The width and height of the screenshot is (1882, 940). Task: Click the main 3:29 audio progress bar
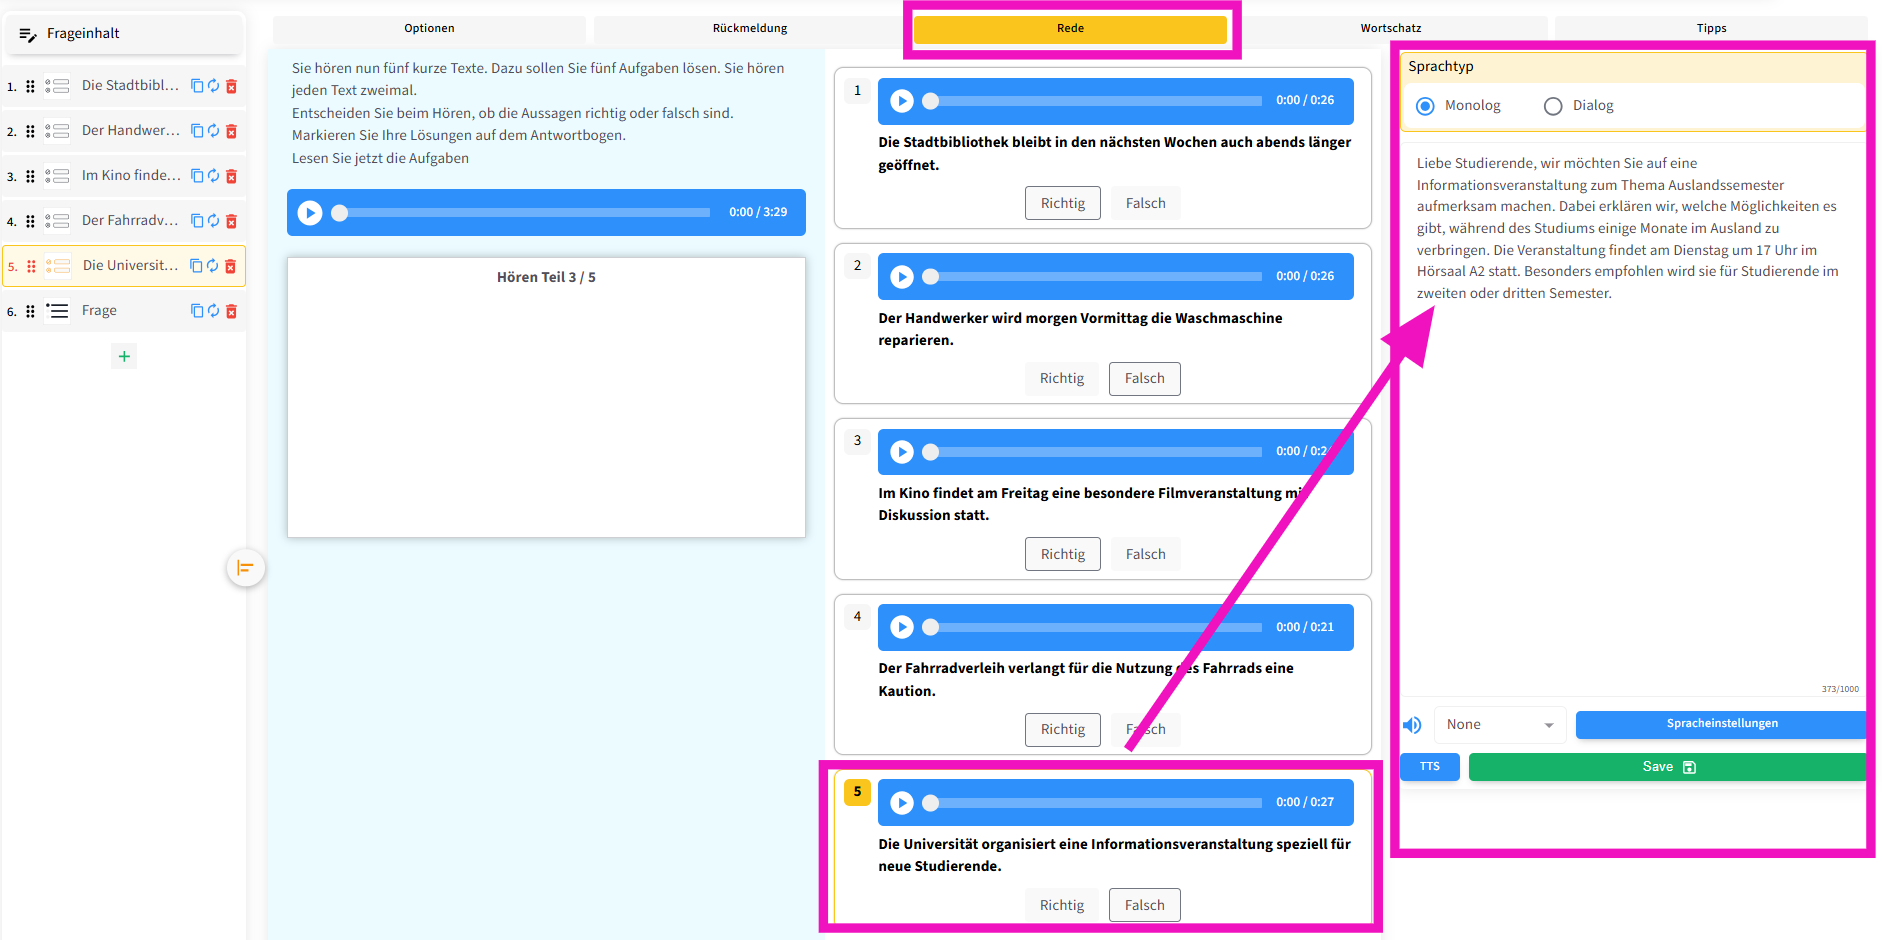click(x=525, y=213)
